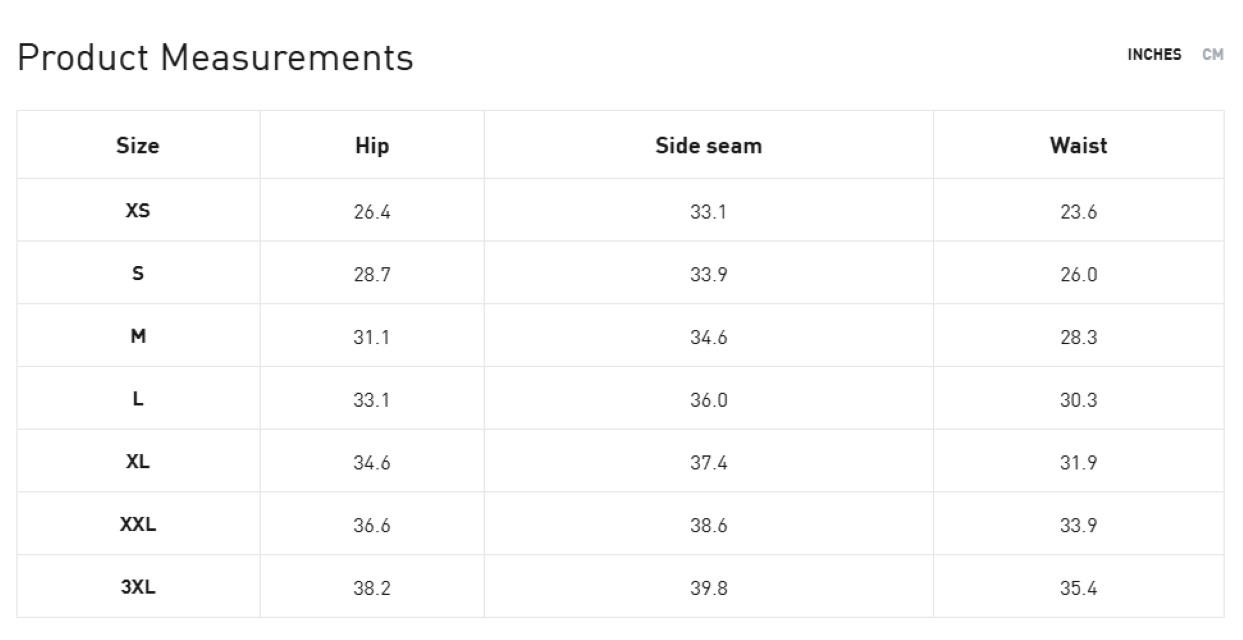Click the Waist column header
This screenshot has width=1243, height=640.
coord(1078,146)
